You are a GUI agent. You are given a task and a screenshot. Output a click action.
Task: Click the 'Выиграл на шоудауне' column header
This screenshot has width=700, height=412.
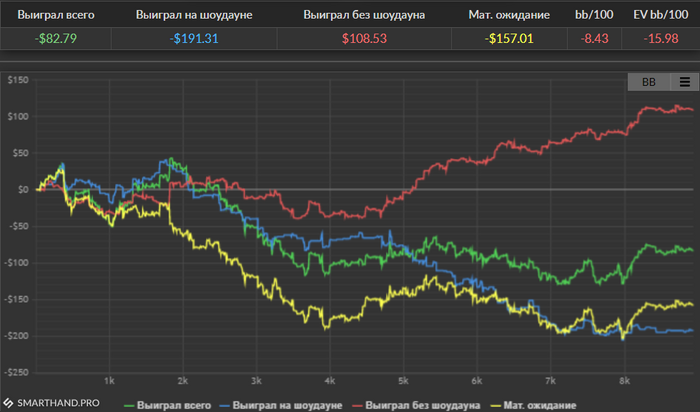(194, 15)
